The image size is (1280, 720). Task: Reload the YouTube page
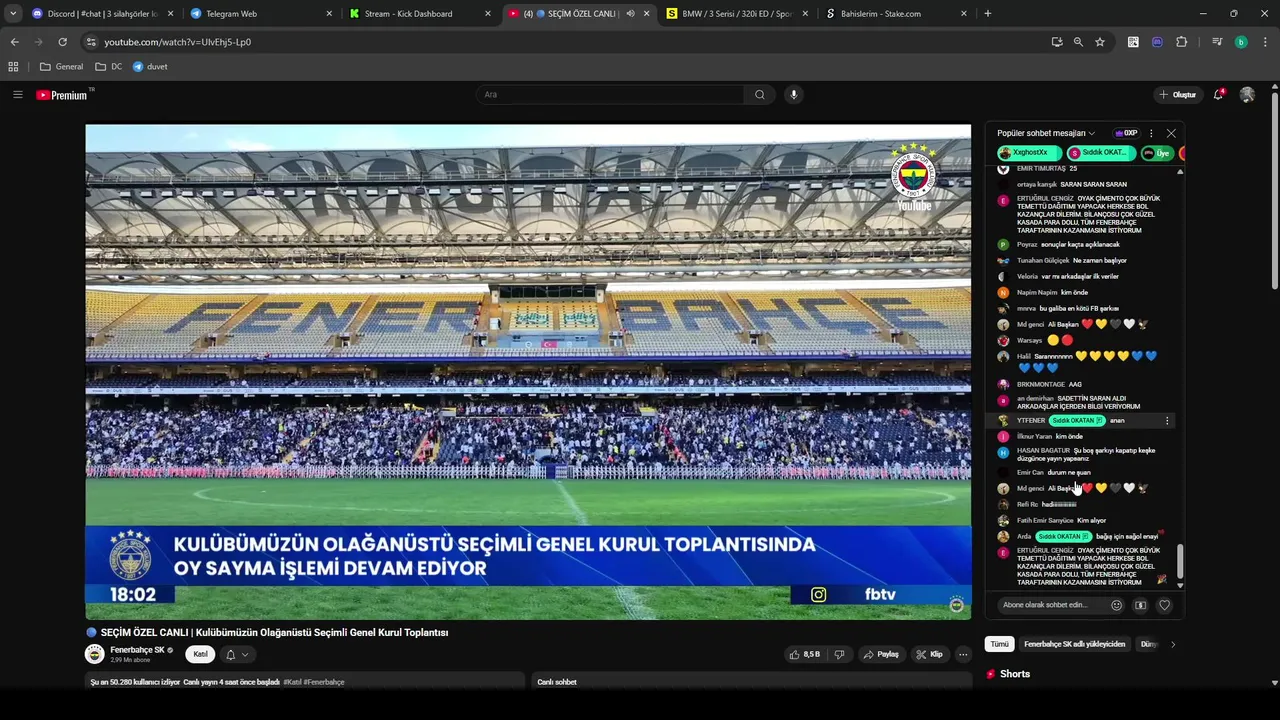point(62,42)
